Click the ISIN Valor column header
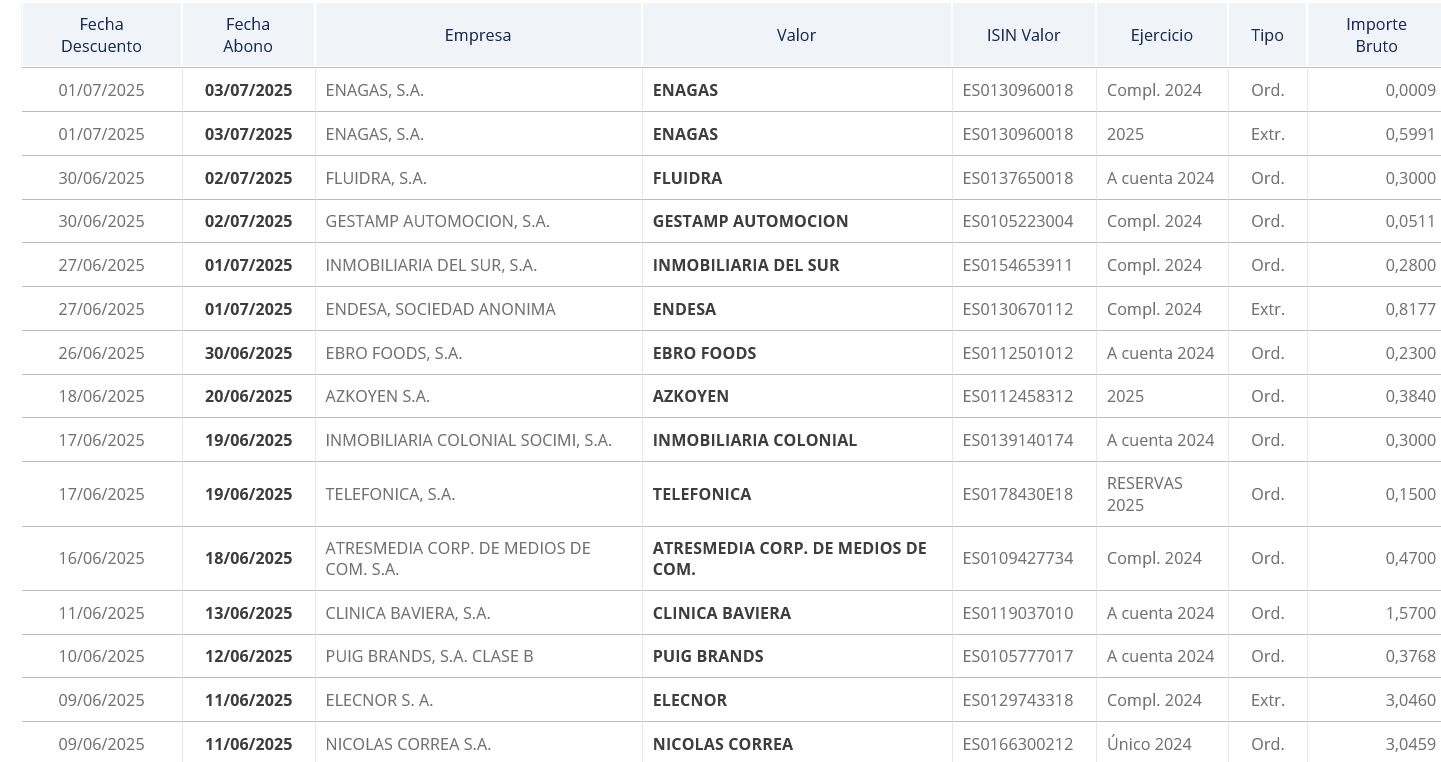The image size is (1441, 762). point(1023,35)
